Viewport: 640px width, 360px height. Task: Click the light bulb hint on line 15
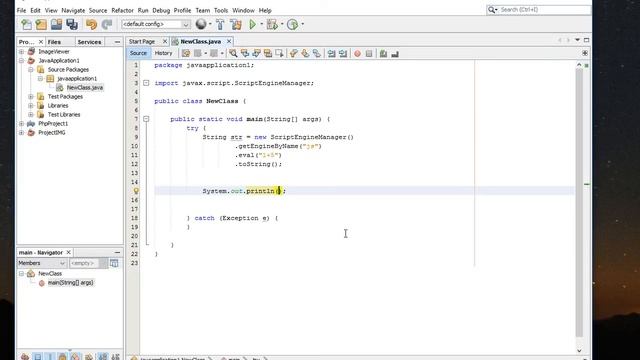tap(136, 191)
